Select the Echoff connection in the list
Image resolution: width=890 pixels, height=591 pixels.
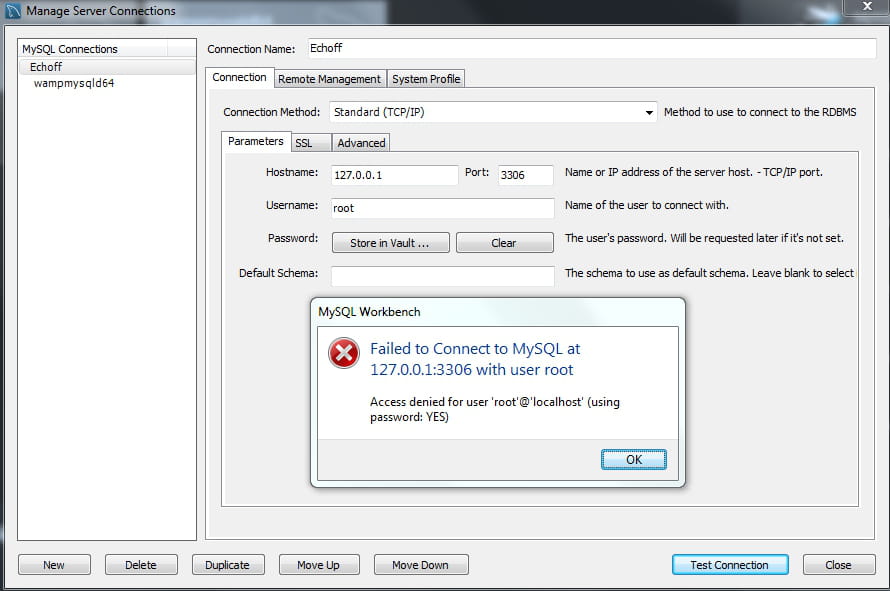coord(107,67)
